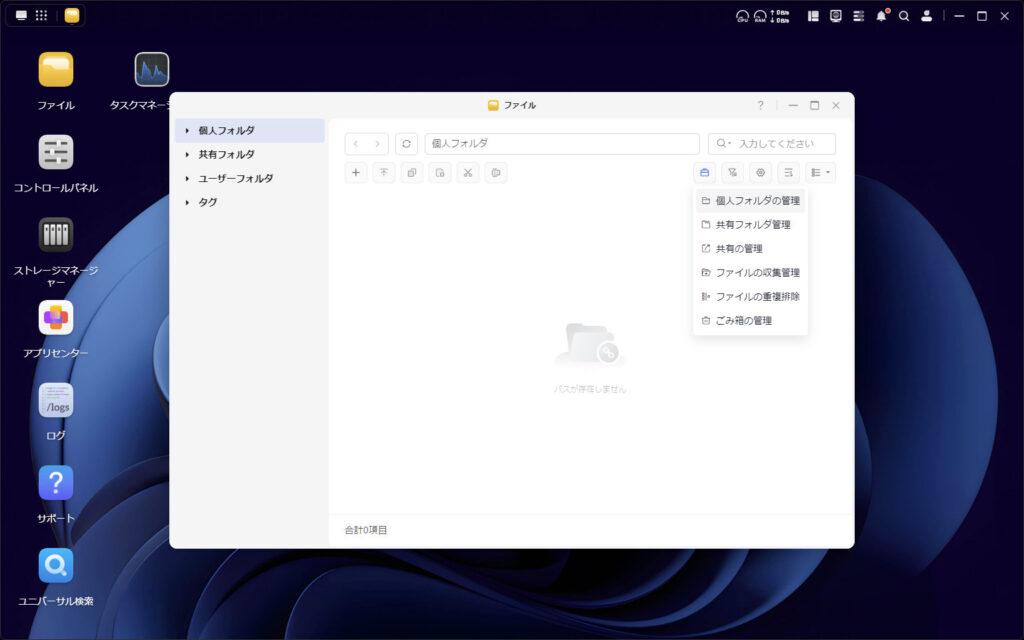The image size is (1024, 640).
Task: Select the cut (scissors) tool in the toolbar
Action: coord(467,172)
